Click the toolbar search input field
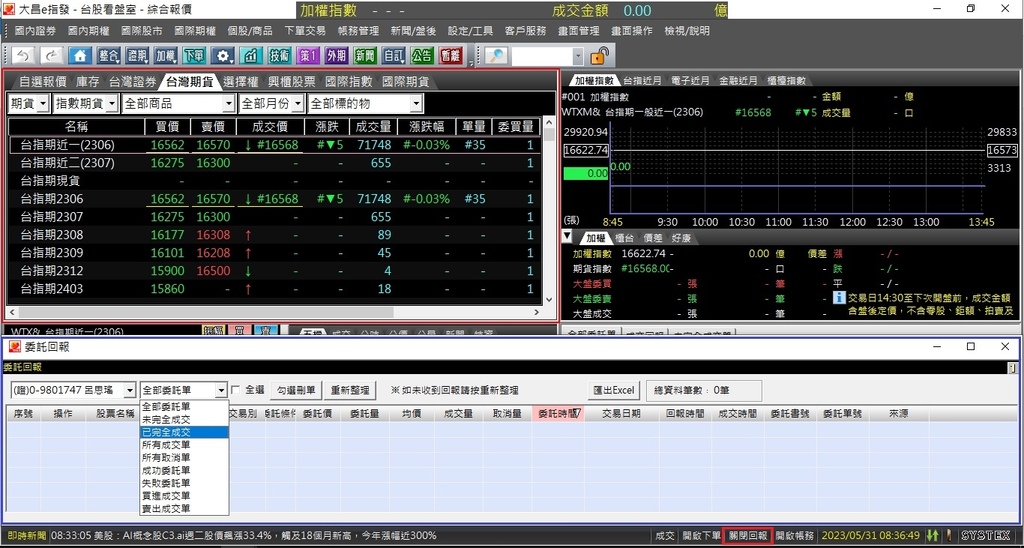 pos(542,57)
